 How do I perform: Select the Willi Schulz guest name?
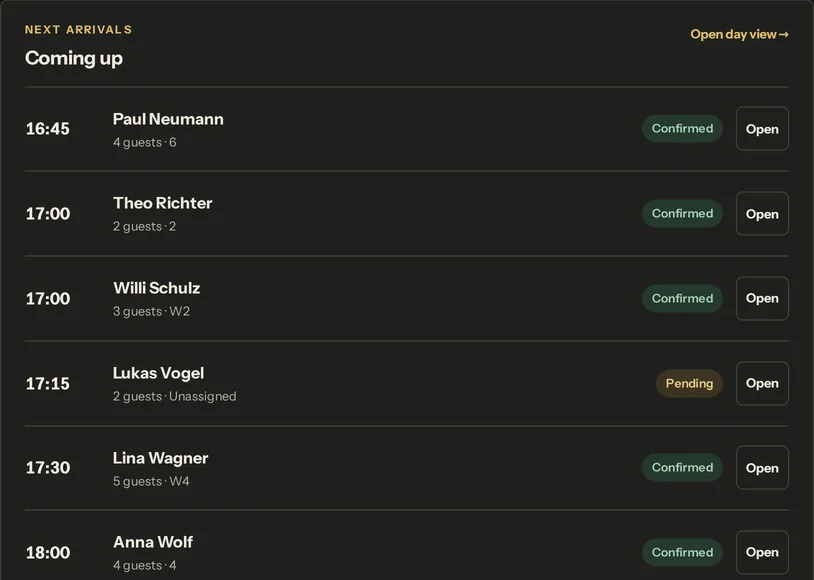(157, 288)
